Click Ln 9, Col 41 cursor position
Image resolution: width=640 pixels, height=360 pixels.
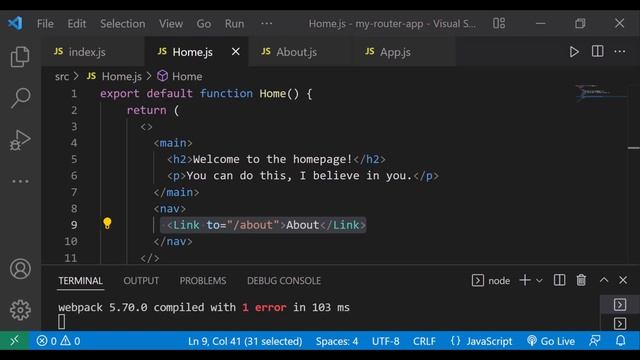(245, 341)
